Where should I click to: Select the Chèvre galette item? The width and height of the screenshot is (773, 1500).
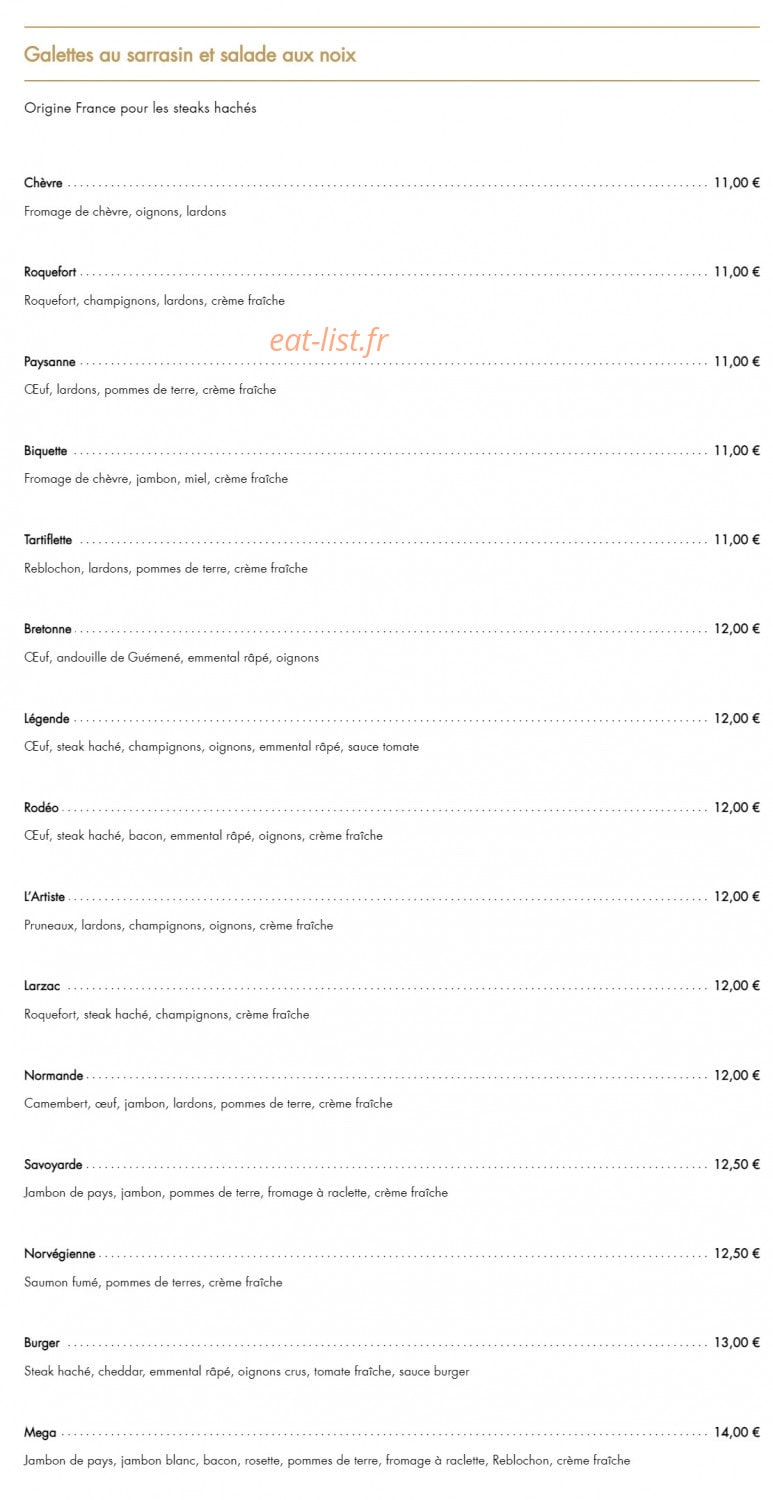43,183
